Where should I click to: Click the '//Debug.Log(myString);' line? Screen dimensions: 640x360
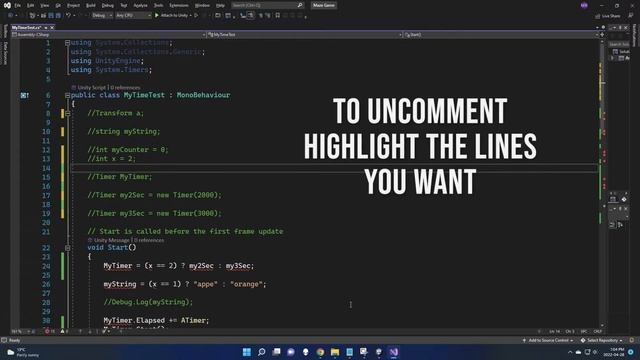(148, 302)
